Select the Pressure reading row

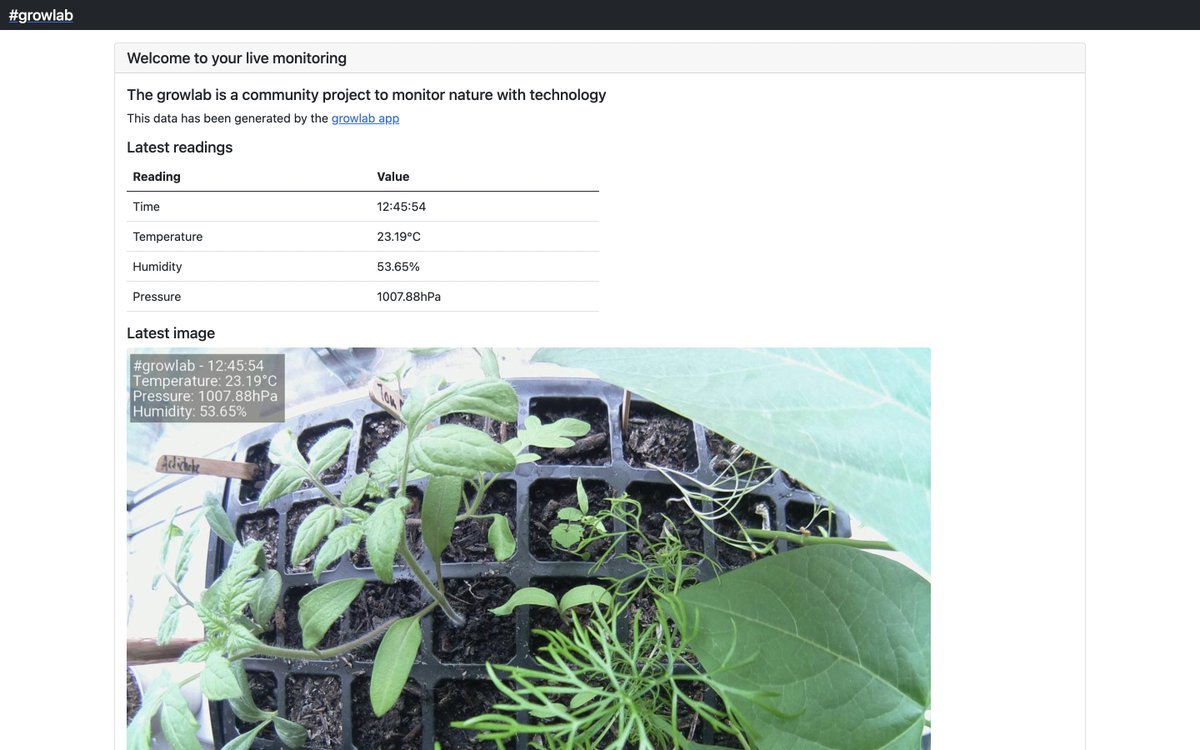pos(363,297)
